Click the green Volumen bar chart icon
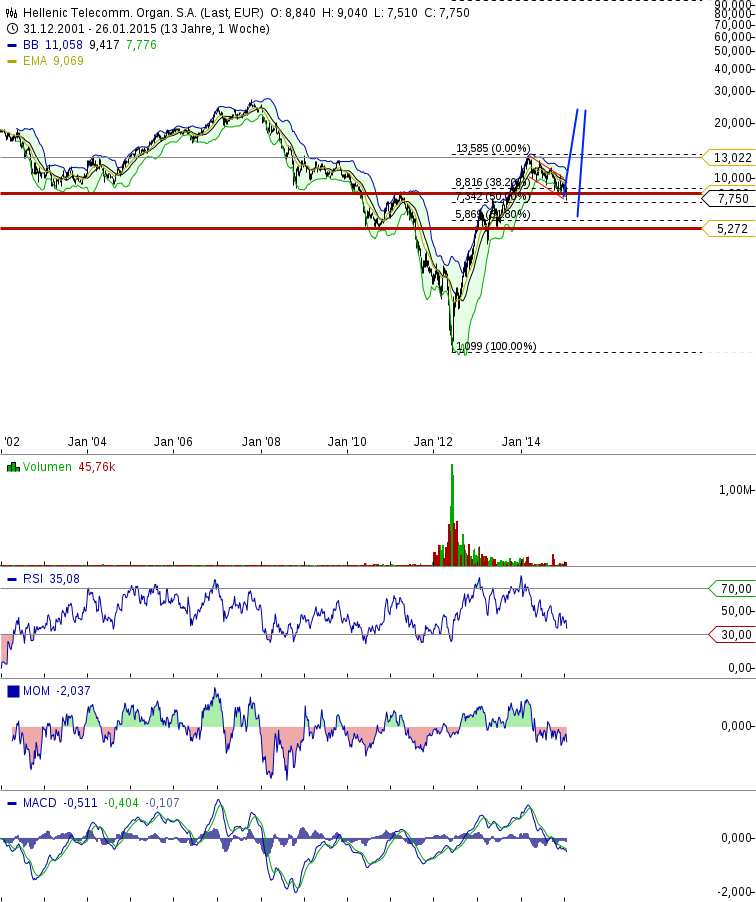This screenshot has height=902, width=756. point(12,467)
